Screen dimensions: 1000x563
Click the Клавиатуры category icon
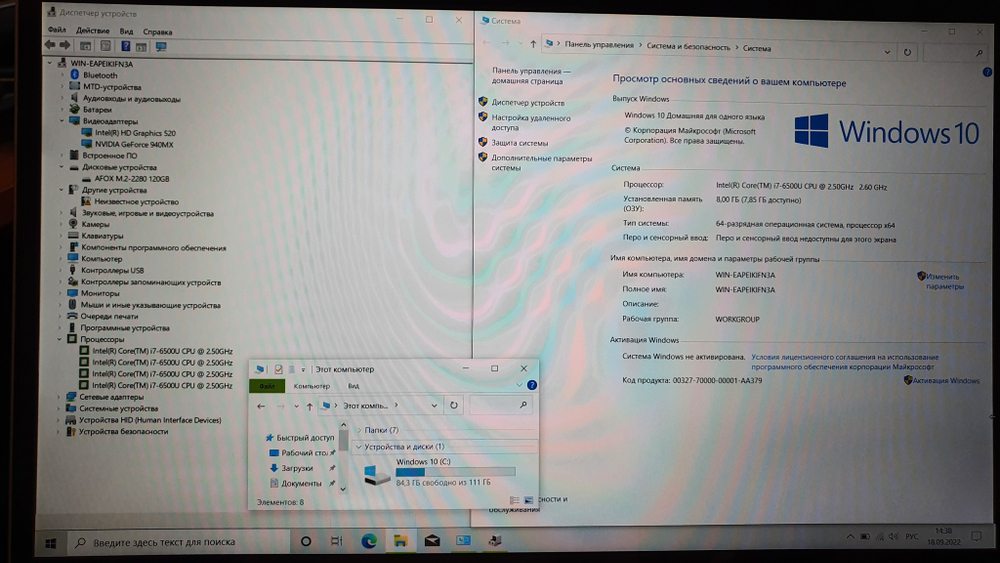73,235
